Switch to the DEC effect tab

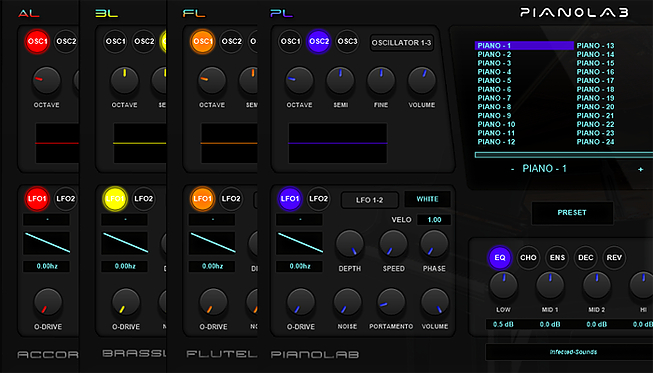pyautogui.click(x=586, y=258)
